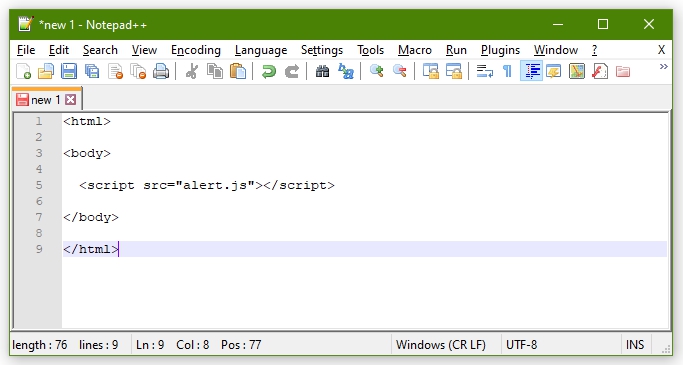Open the Run menu

(456, 50)
